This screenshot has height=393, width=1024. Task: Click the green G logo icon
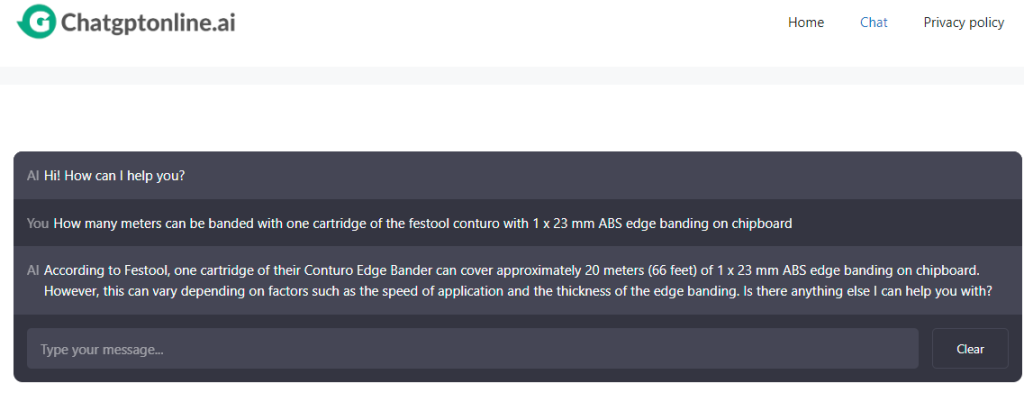click(37, 22)
